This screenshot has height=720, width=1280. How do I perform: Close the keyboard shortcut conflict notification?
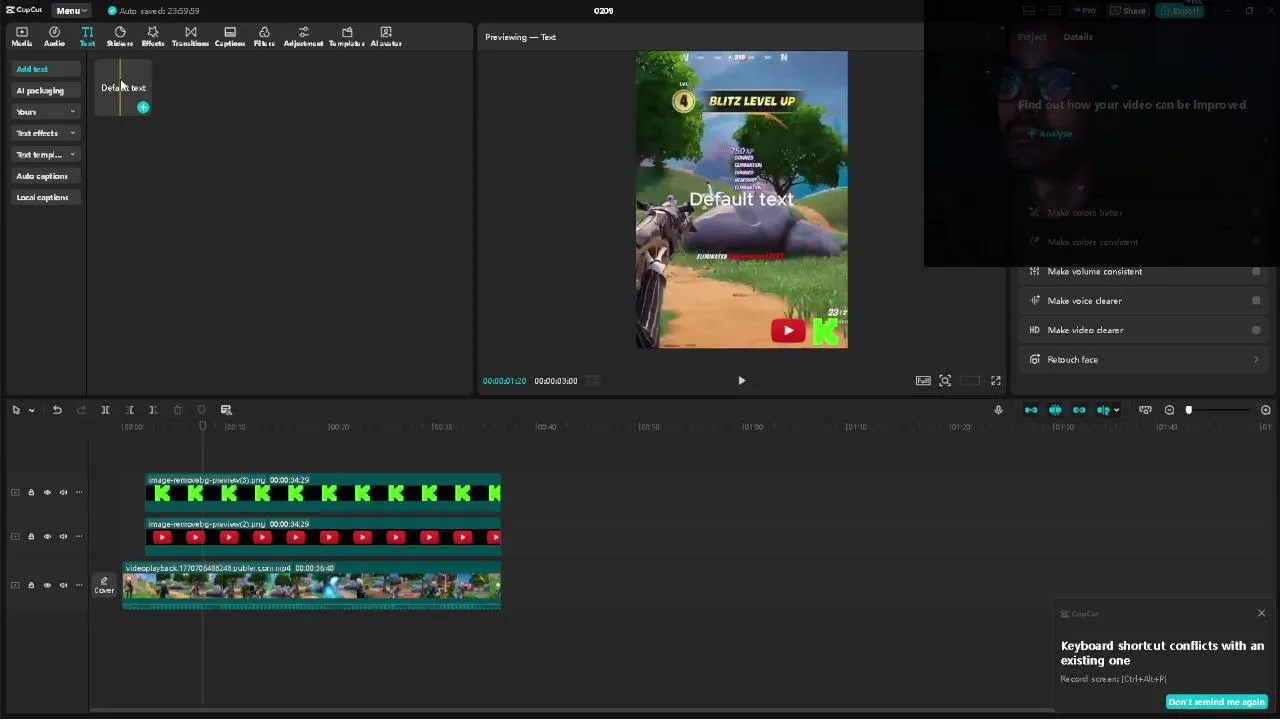coord(1261,613)
